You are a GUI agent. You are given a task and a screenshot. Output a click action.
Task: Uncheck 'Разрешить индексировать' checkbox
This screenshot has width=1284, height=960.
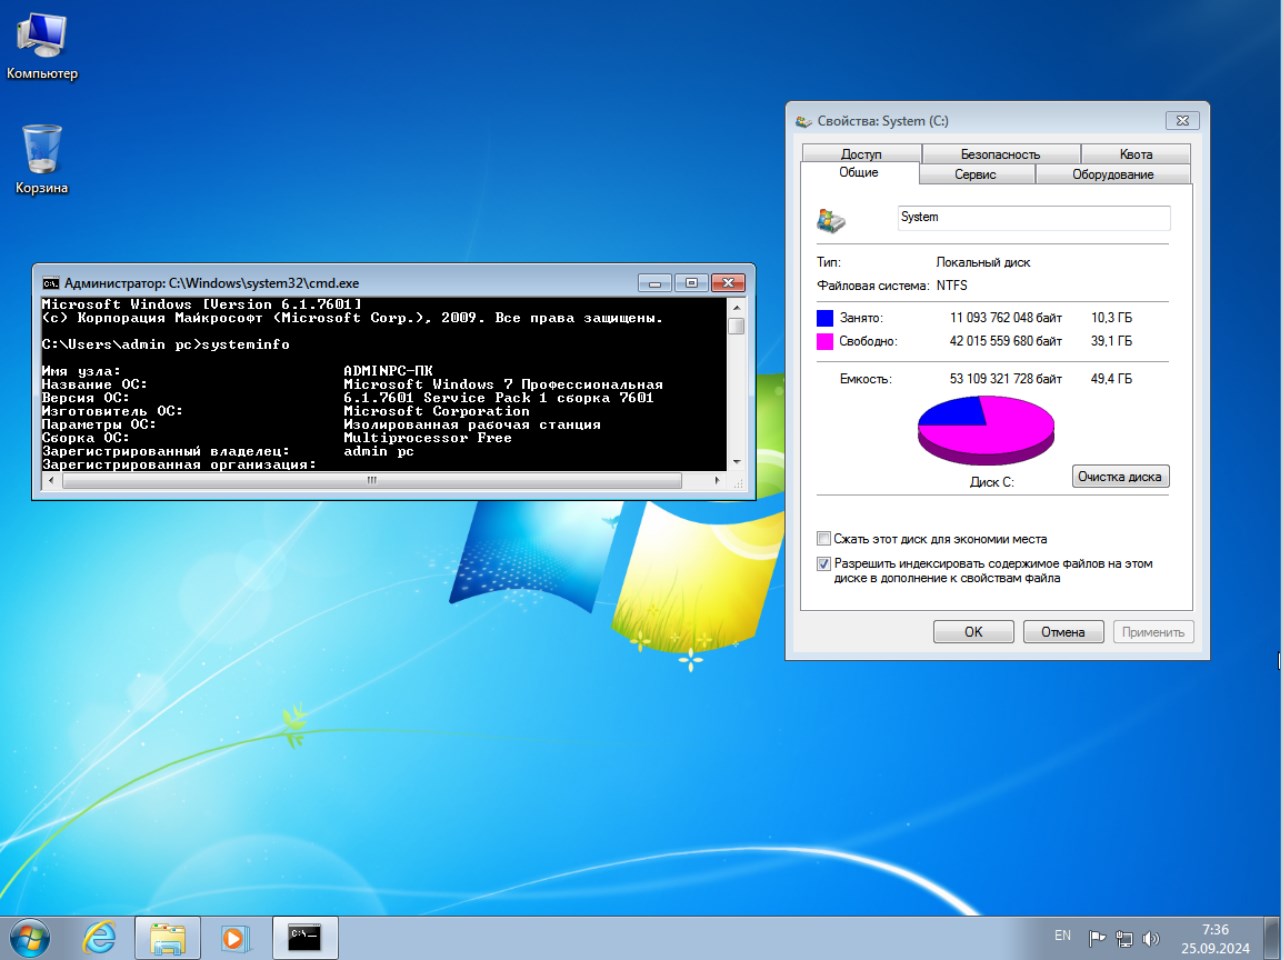(x=824, y=564)
